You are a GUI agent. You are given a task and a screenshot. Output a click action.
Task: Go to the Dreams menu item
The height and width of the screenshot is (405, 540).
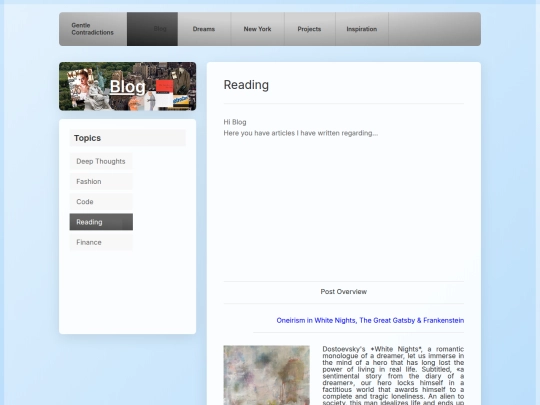pyautogui.click(x=204, y=29)
